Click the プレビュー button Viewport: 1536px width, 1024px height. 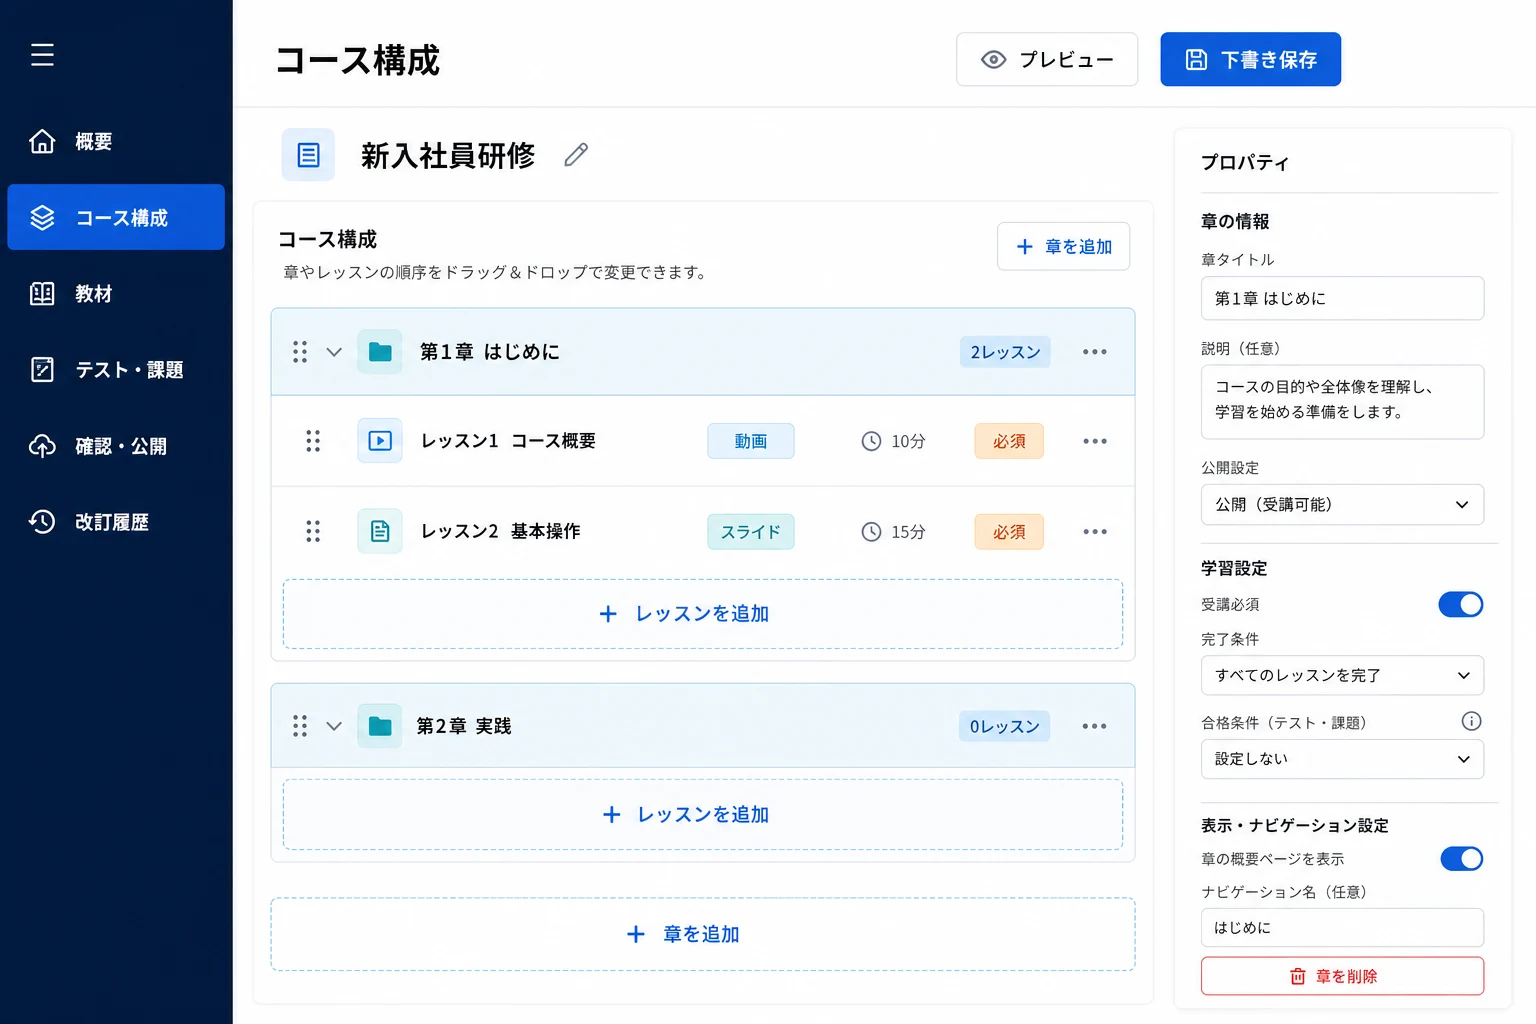(1047, 59)
